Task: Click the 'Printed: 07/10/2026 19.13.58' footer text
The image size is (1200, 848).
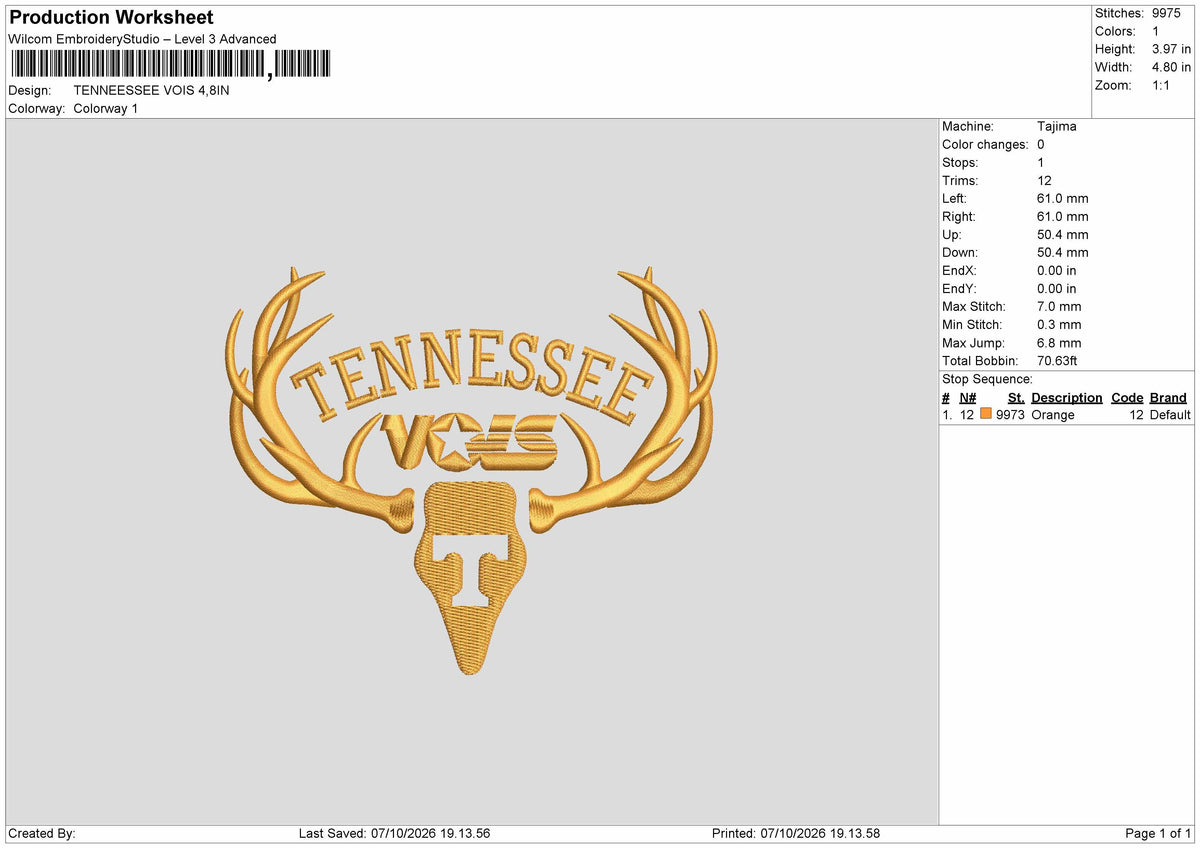Action: [796, 834]
